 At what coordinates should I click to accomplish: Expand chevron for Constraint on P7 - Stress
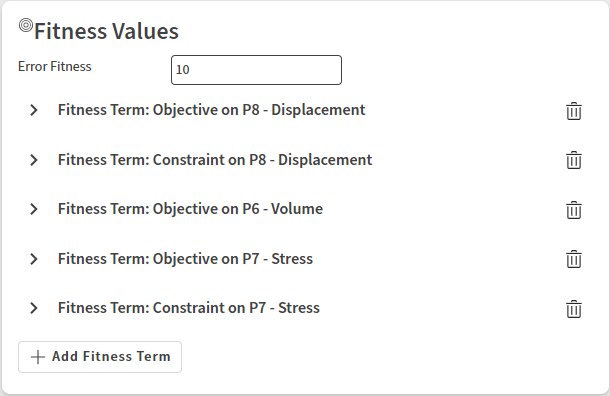[34, 308]
